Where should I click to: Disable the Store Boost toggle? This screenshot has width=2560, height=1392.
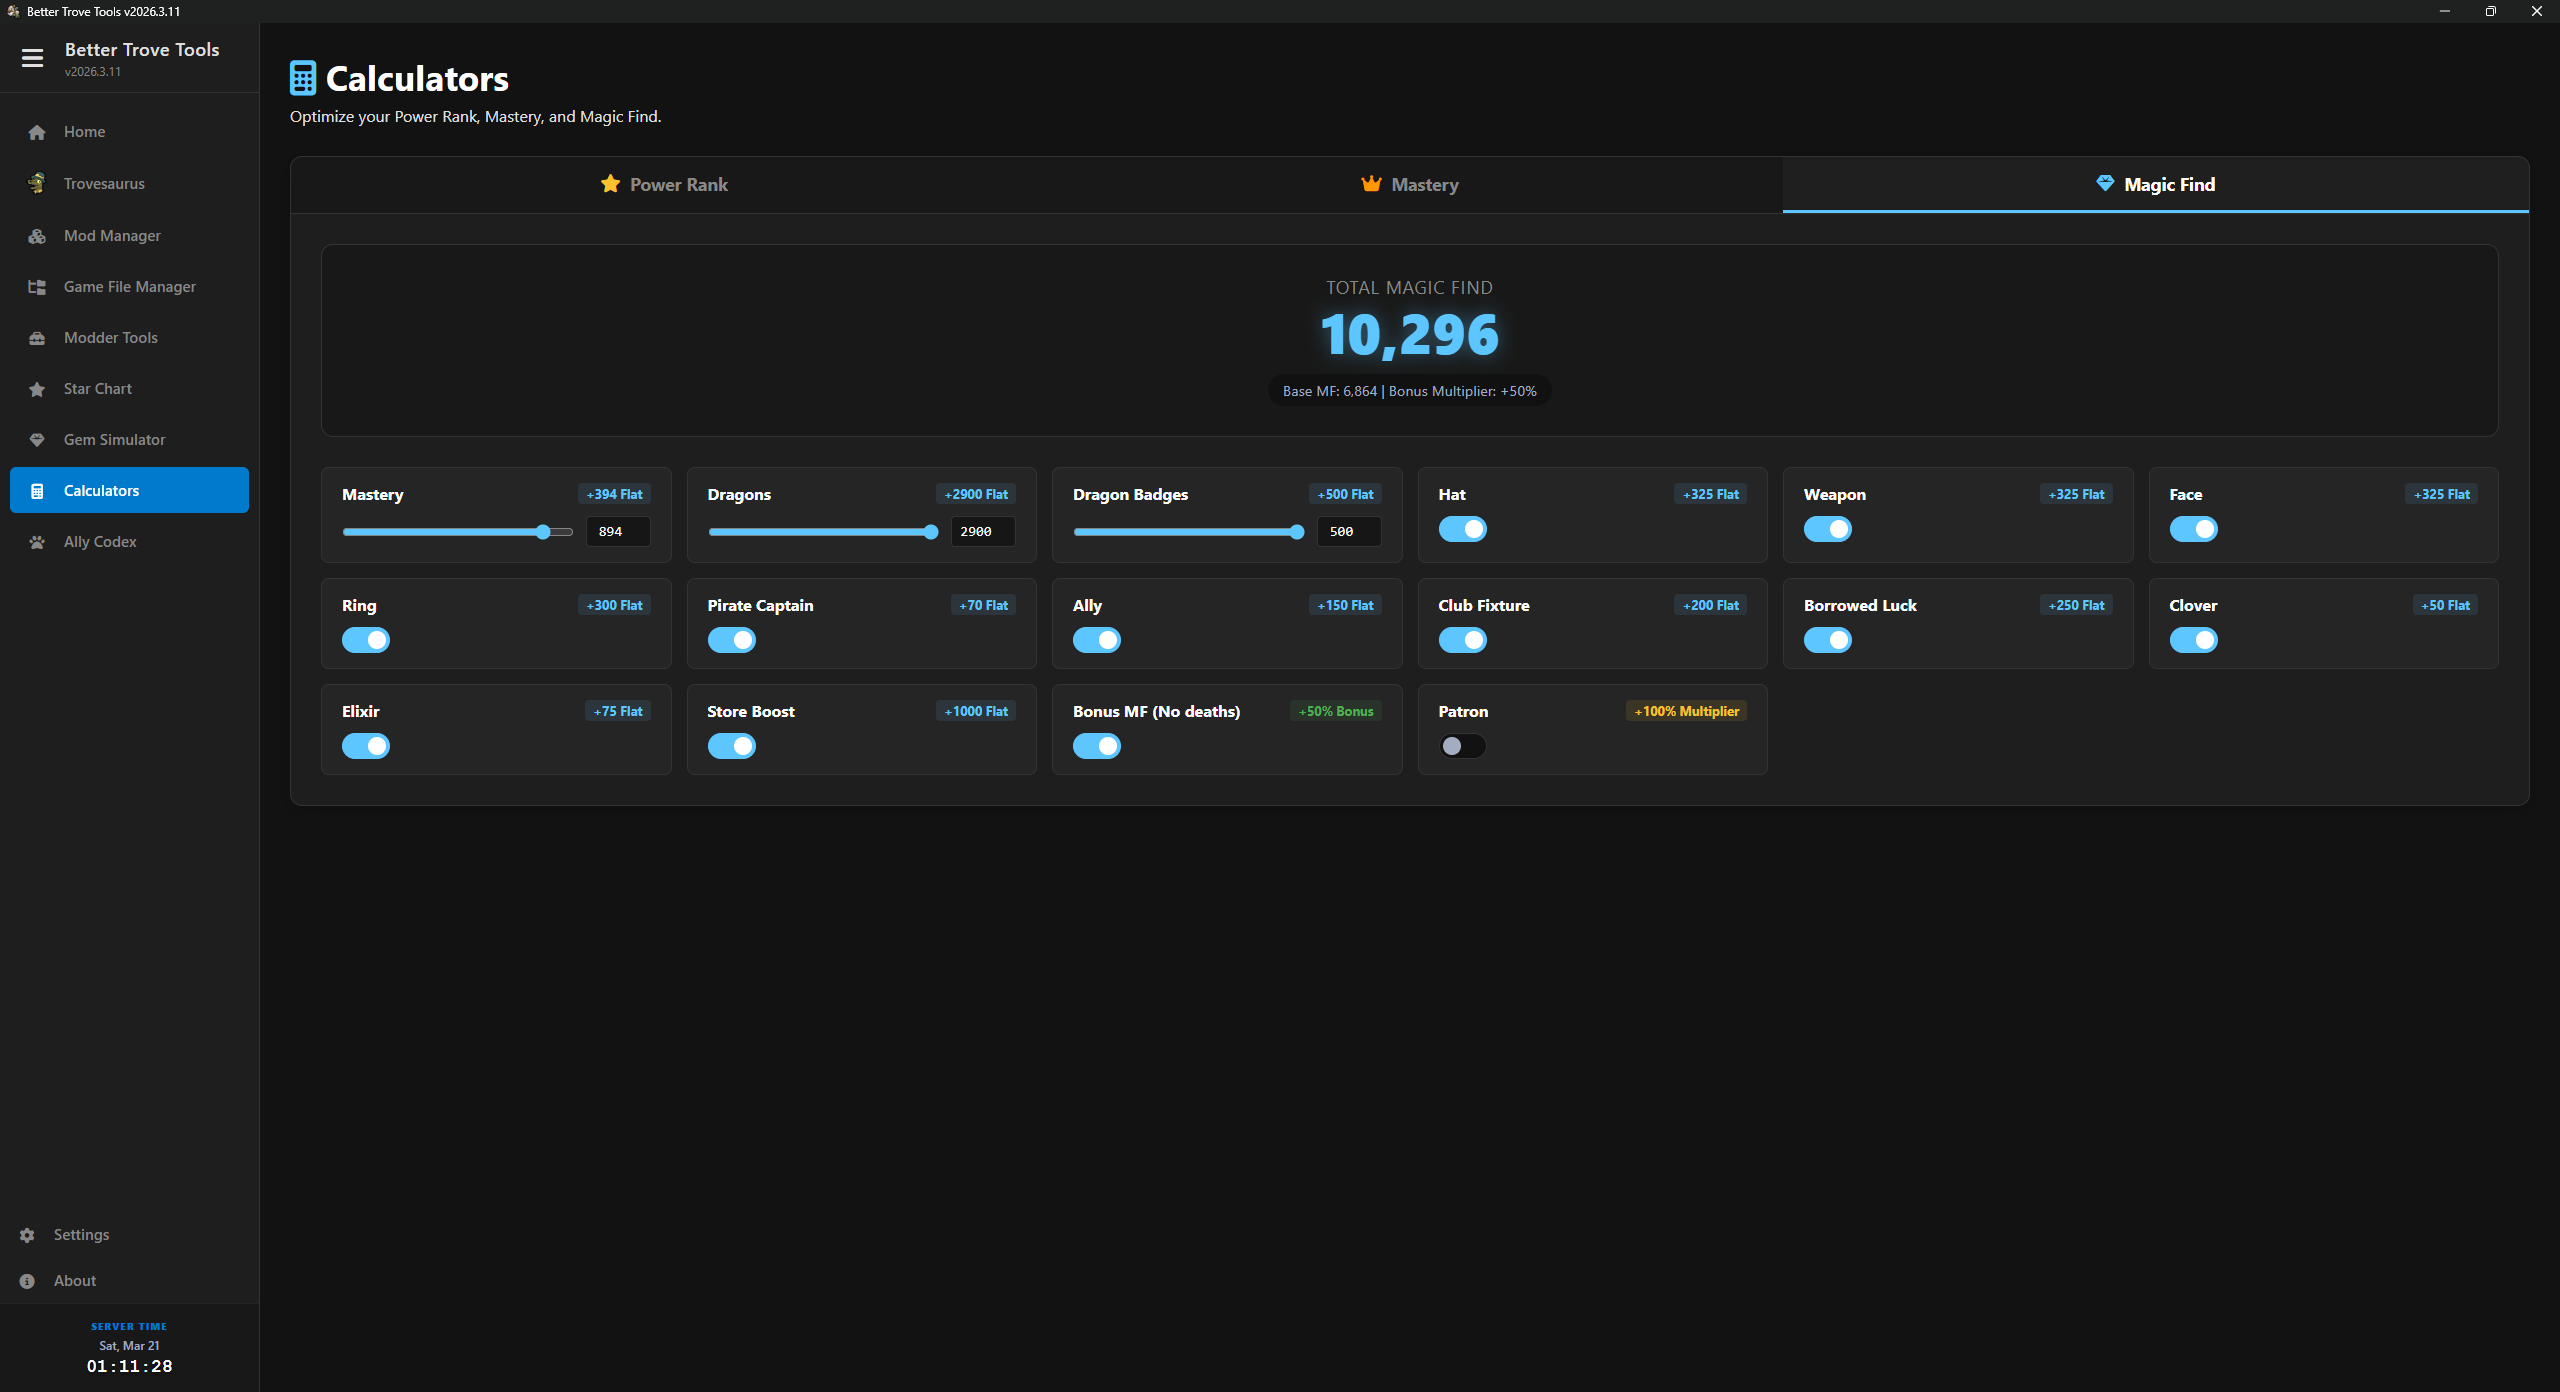731,746
